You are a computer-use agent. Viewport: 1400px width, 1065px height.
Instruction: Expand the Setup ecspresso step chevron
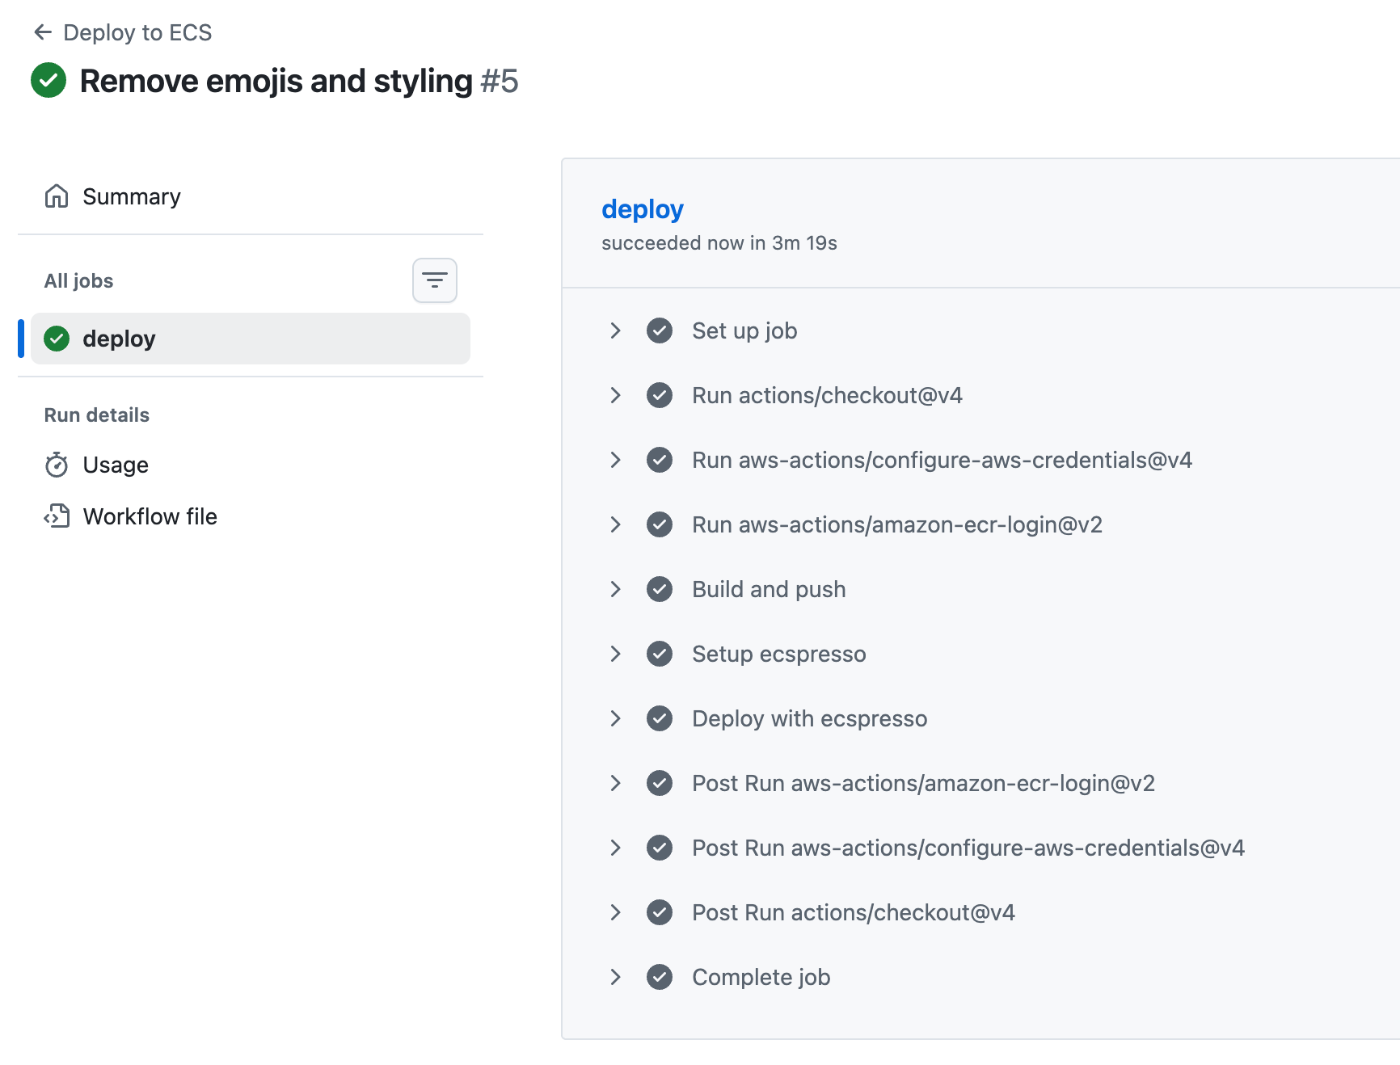(616, 654)
